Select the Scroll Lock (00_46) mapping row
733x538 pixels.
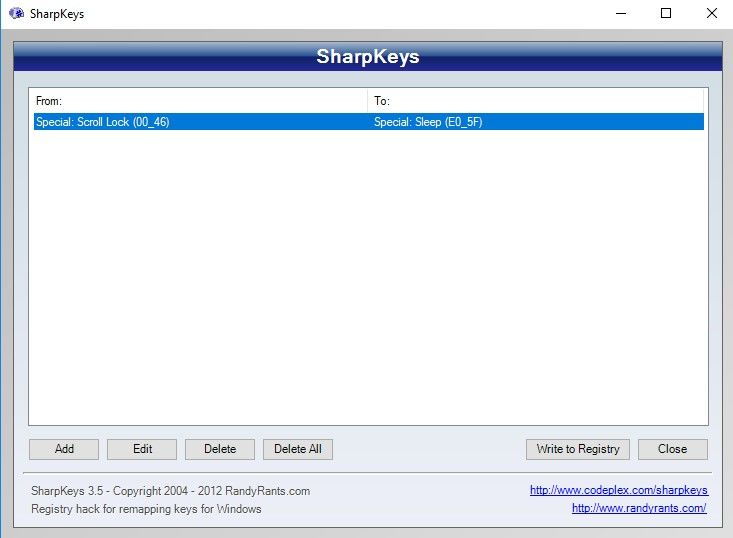tap(369, 122)
